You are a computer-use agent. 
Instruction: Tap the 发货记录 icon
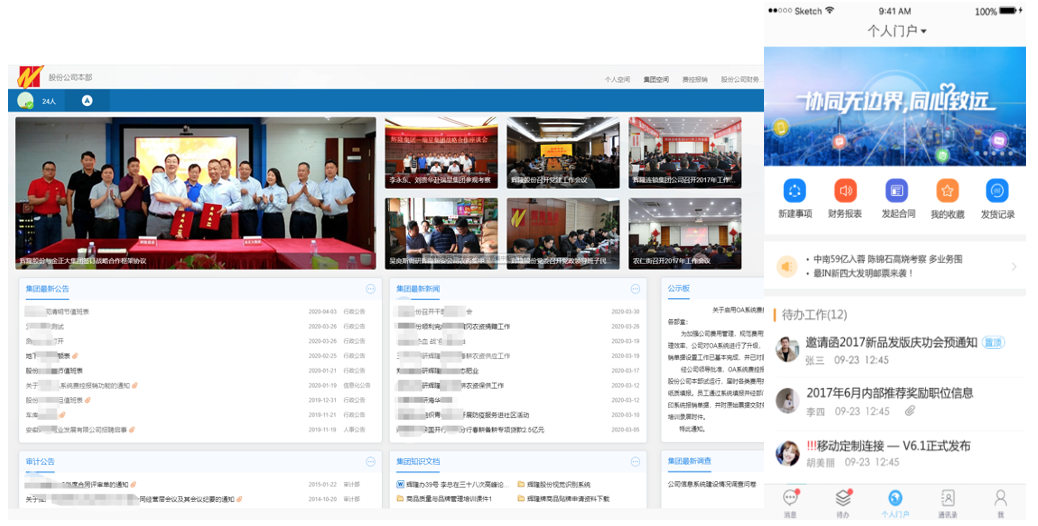[x=997, y=191]
